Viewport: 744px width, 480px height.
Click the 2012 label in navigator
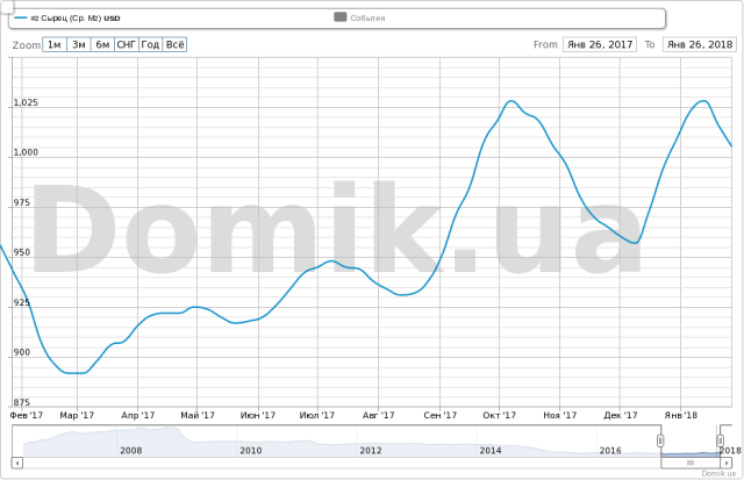point(371,450)
